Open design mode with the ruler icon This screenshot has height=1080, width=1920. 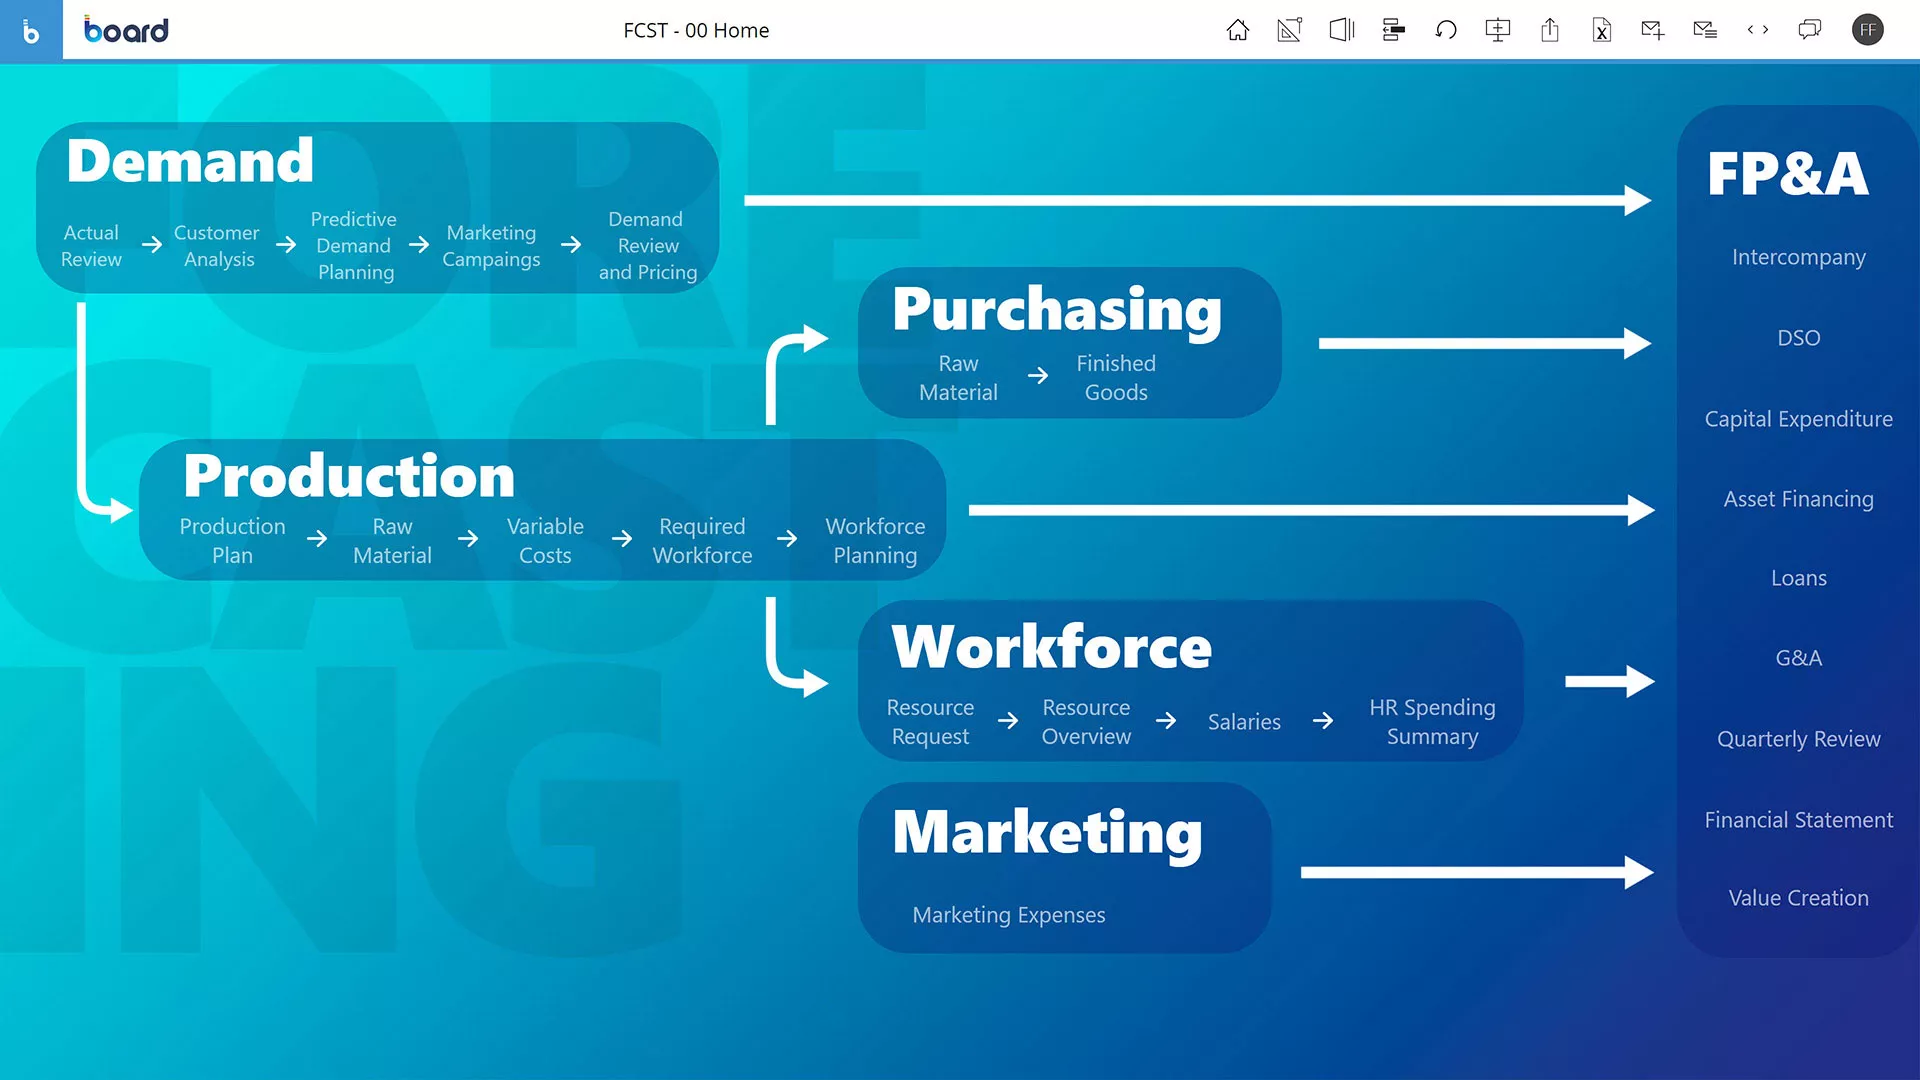coord(1290,30)
